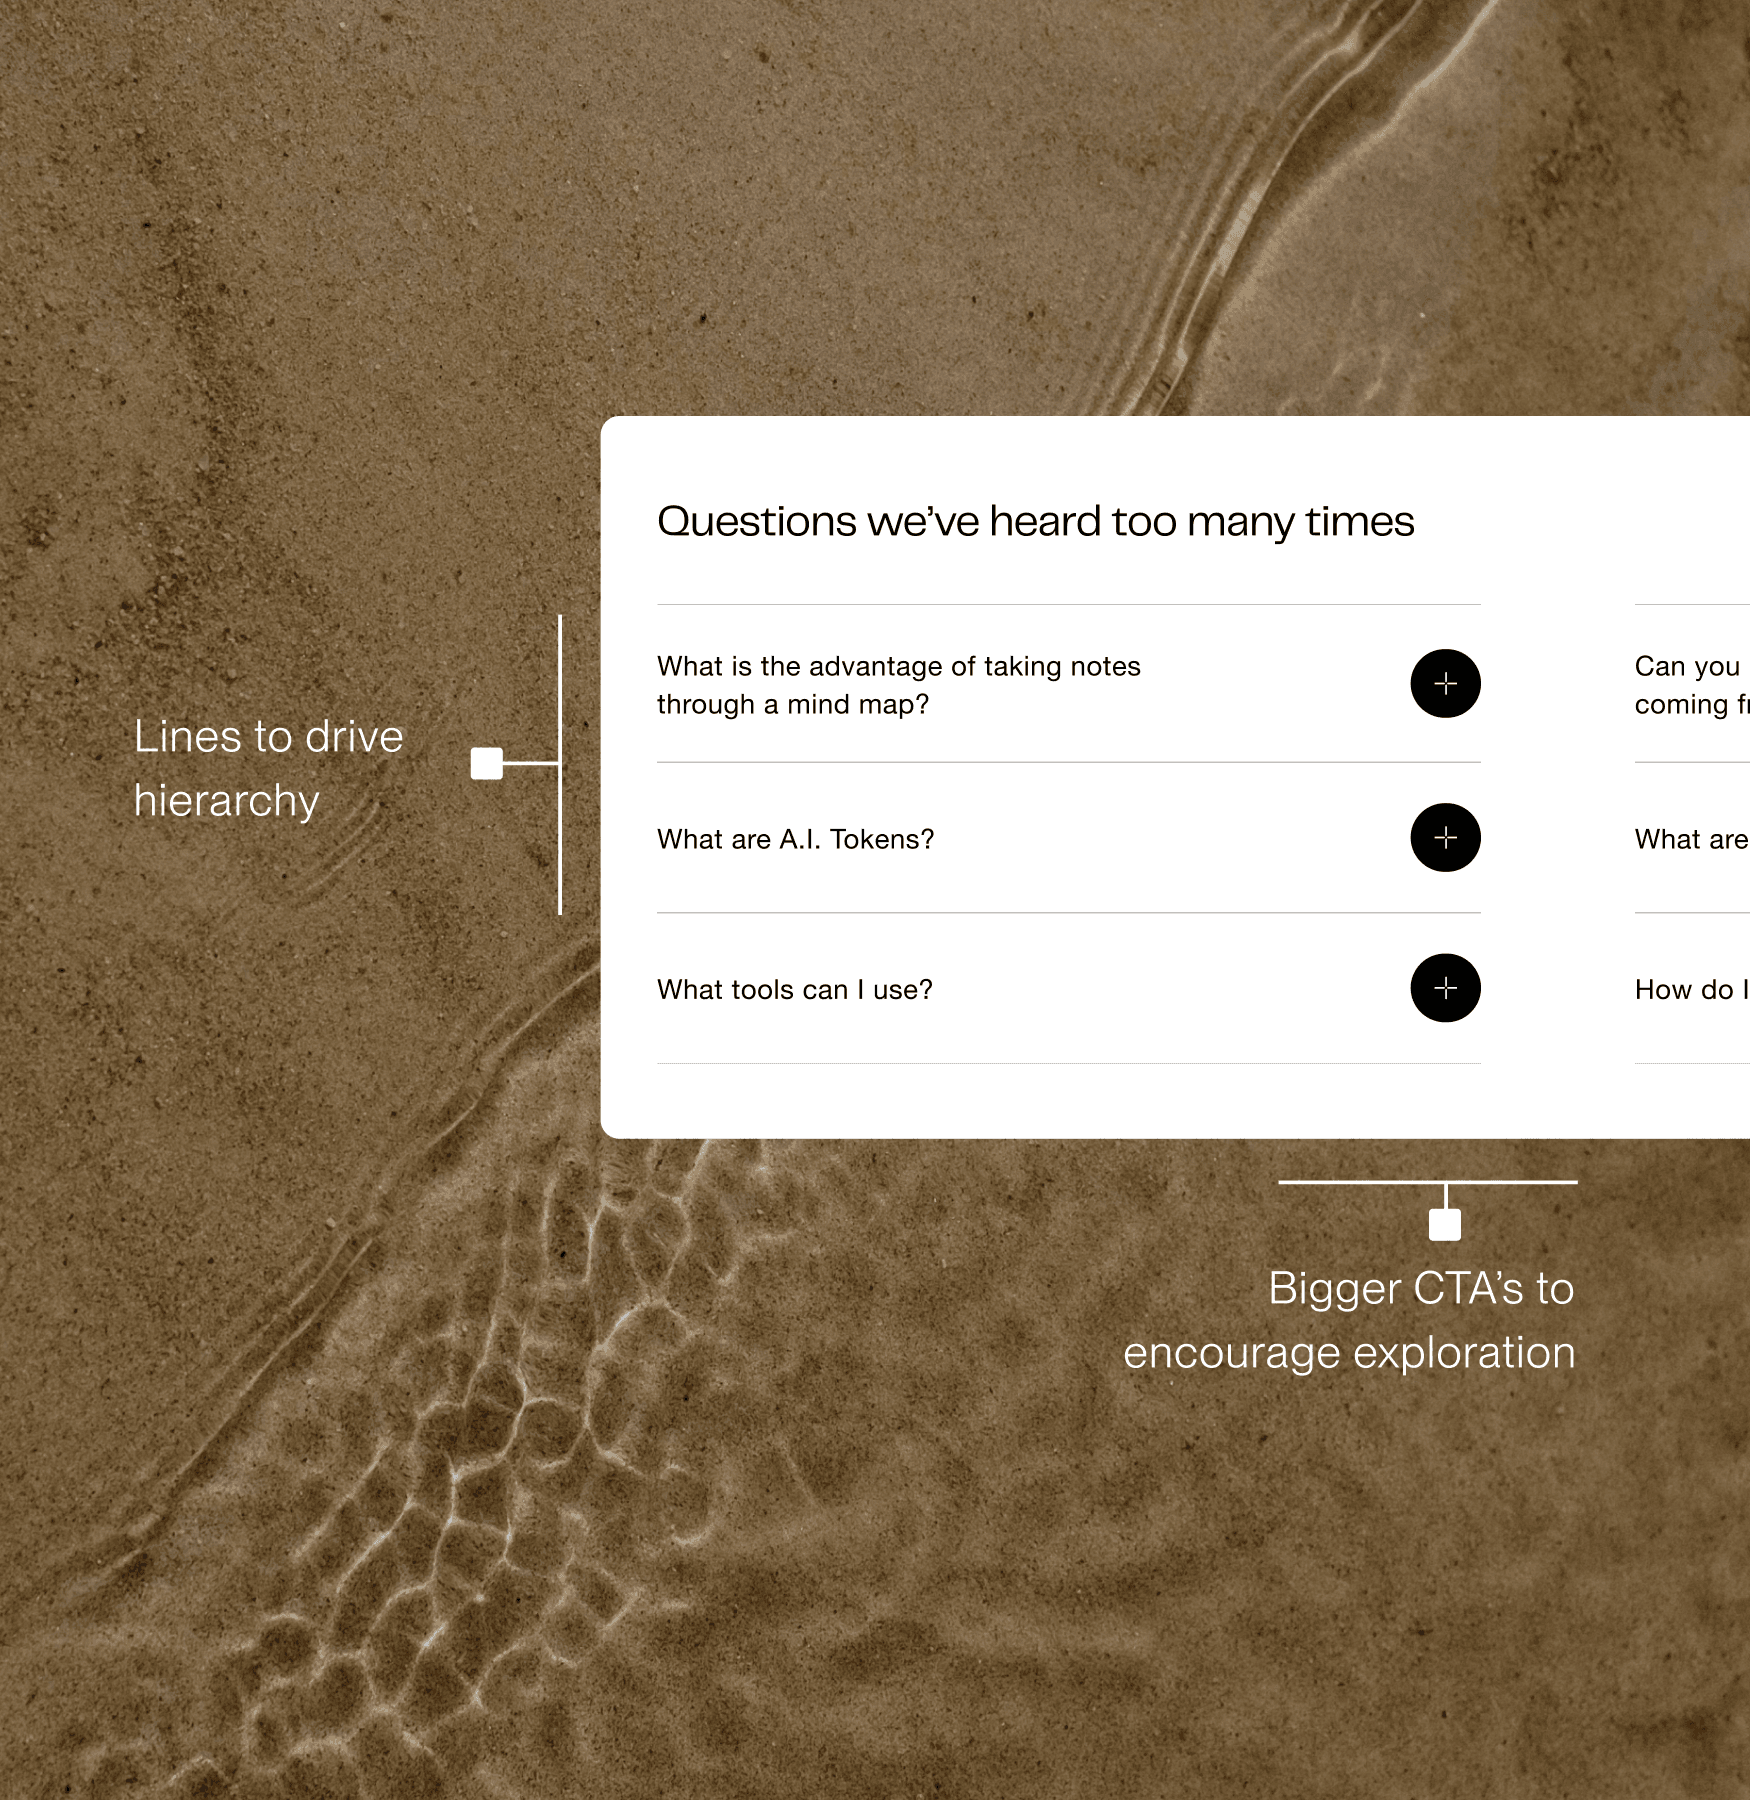Click divider between mind map and A.I. Tokens questions

(x=1068, y=762)
